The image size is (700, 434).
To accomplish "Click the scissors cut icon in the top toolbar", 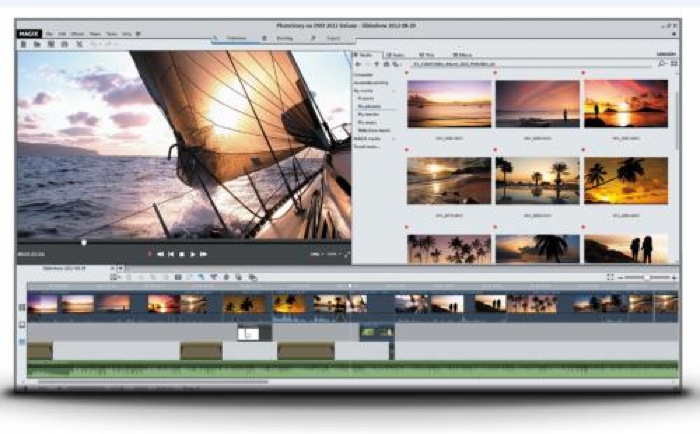I will coord(78,45).
